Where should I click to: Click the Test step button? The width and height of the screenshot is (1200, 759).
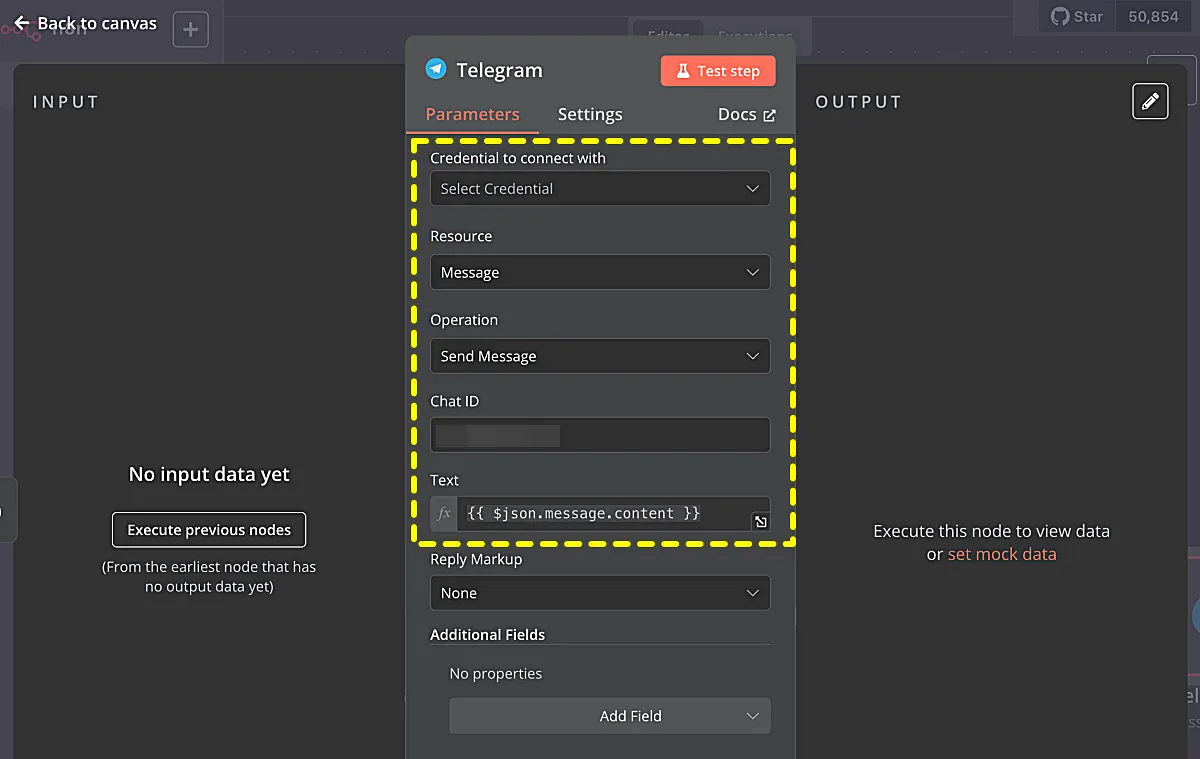[x=718, y=71]
